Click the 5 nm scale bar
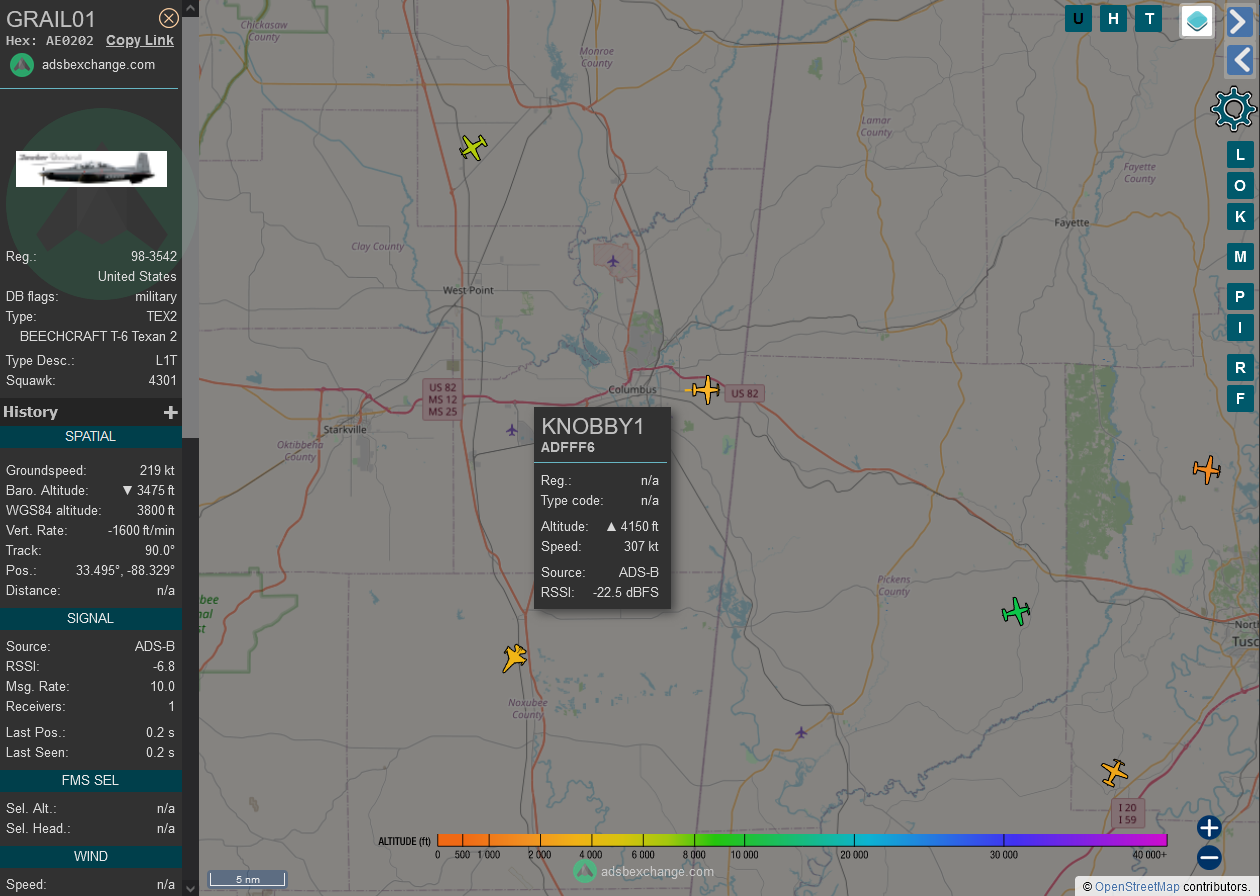This screenshot has width=1260, height=896. coord(247,879)
